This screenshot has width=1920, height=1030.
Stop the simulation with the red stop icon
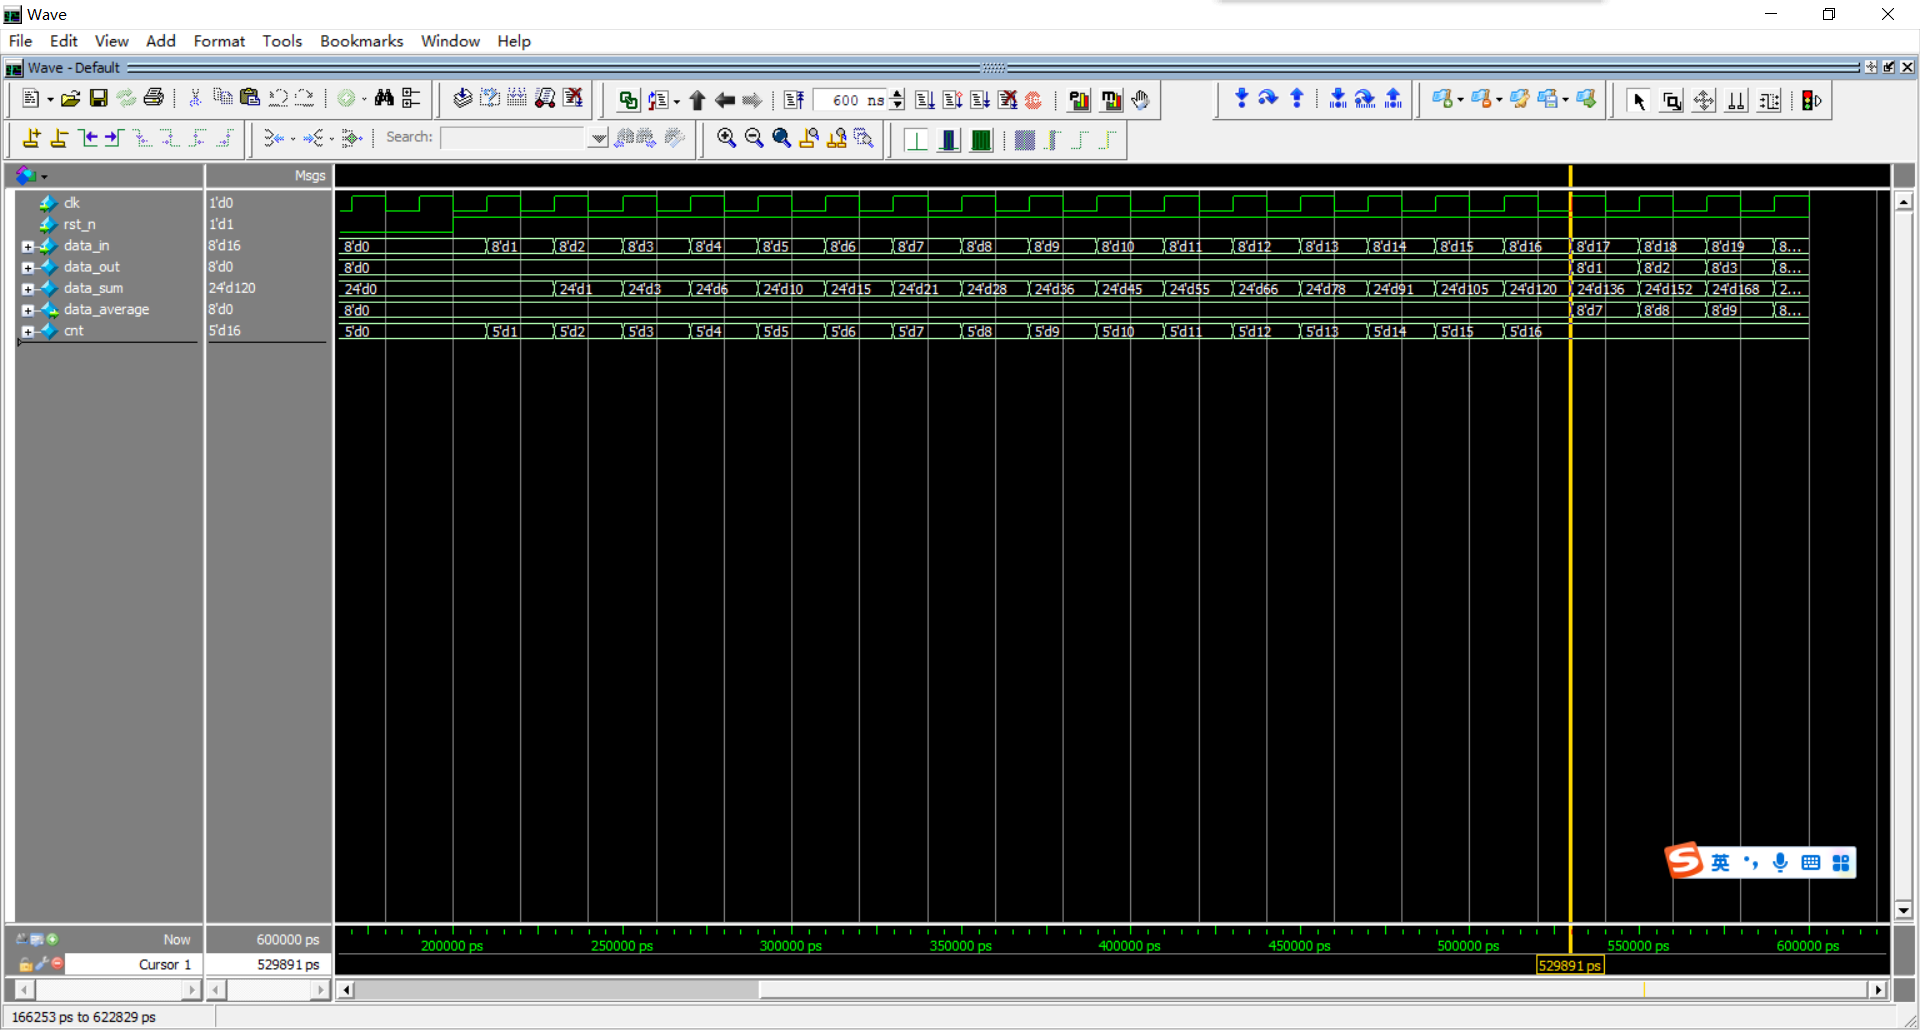click(x=1033, y=100)
